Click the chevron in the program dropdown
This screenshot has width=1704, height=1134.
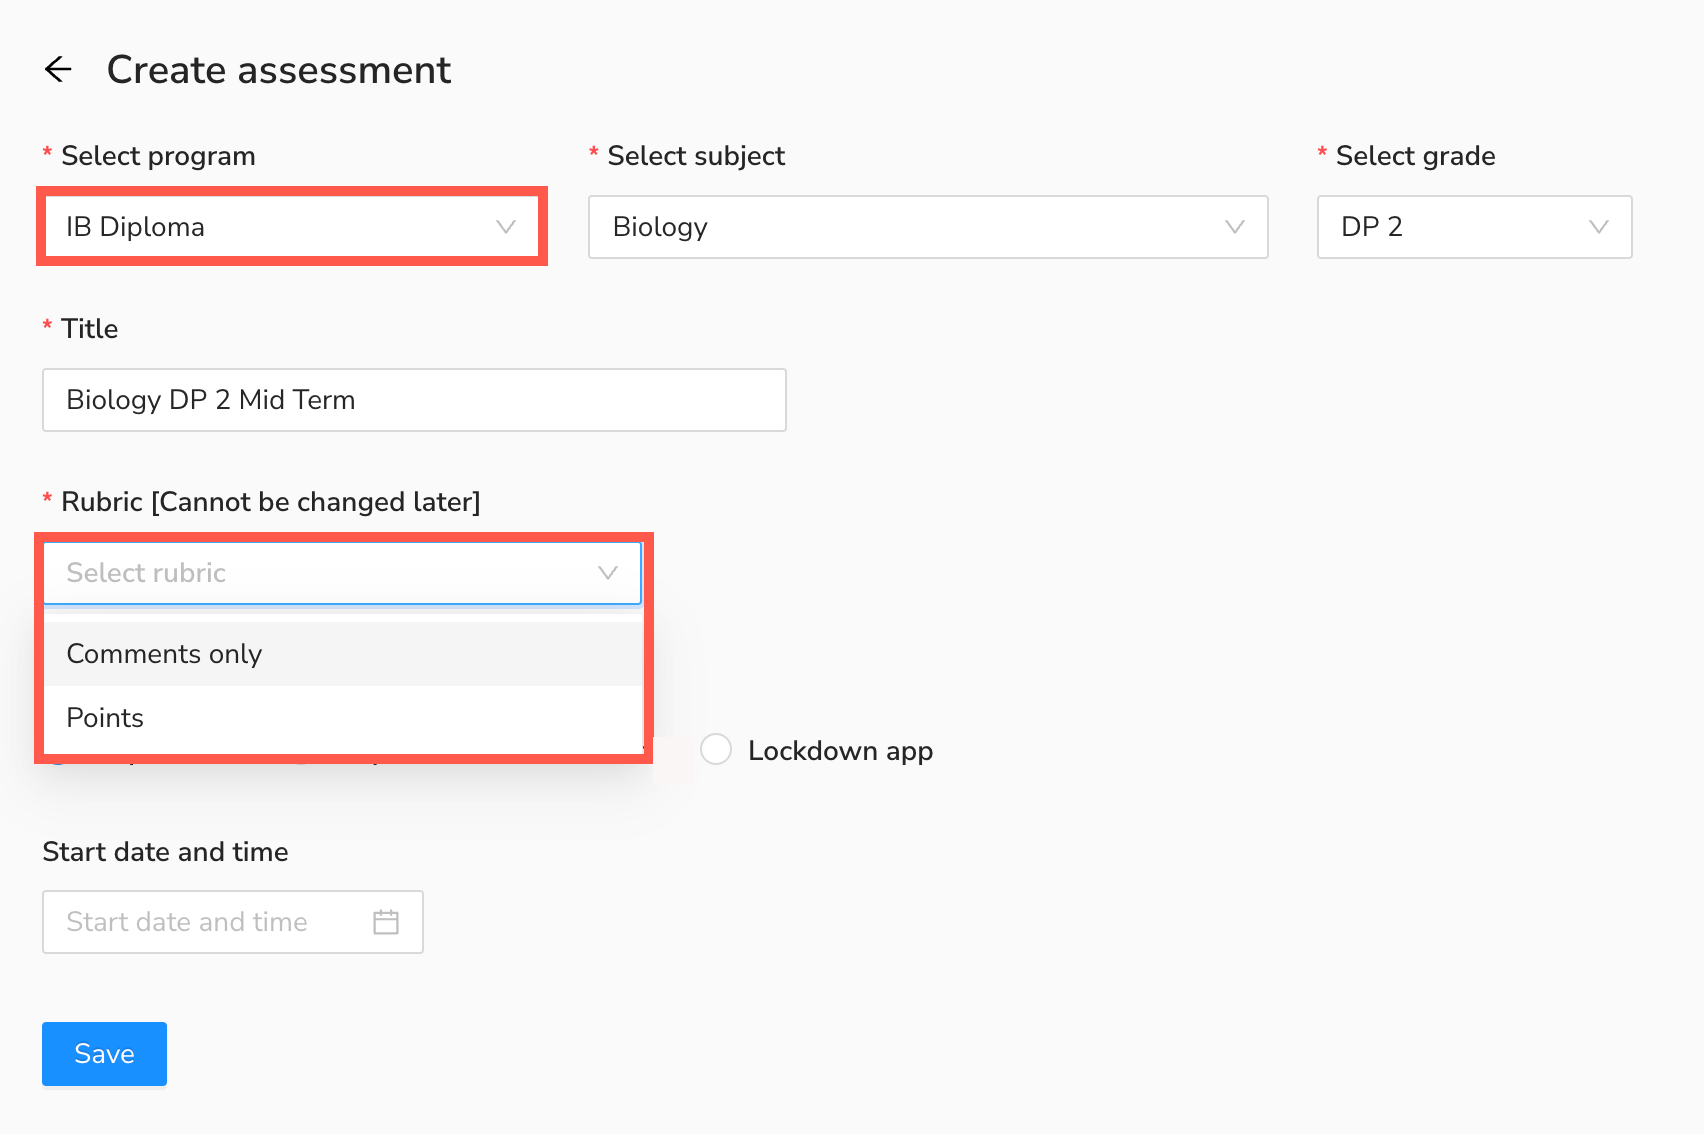click(506, 227)
